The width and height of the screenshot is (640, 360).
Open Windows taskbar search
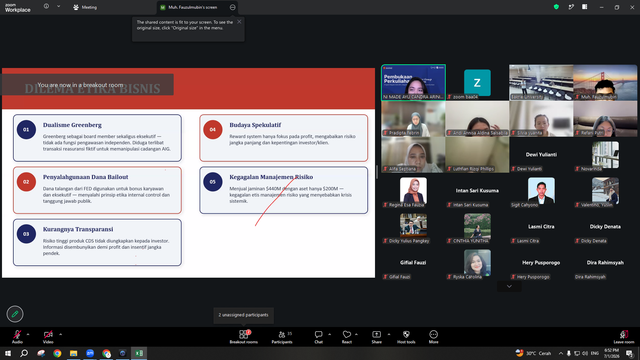tap(24, 353)
